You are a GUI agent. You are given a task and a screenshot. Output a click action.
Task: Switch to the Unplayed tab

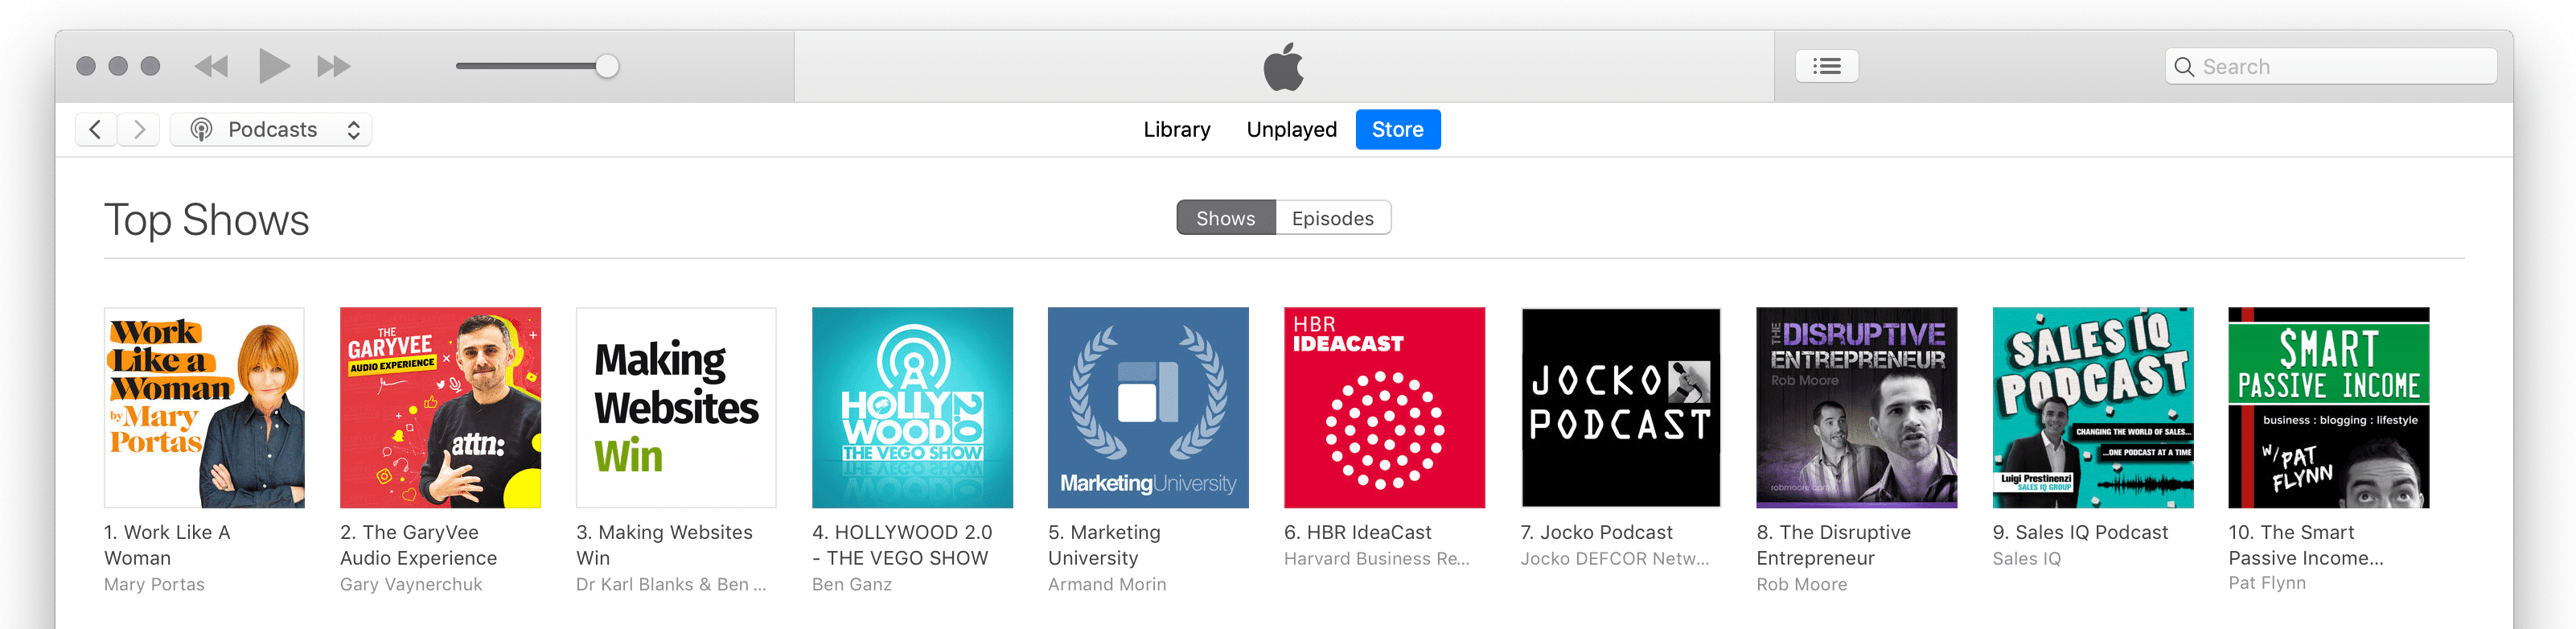[x=1291, y=129]
